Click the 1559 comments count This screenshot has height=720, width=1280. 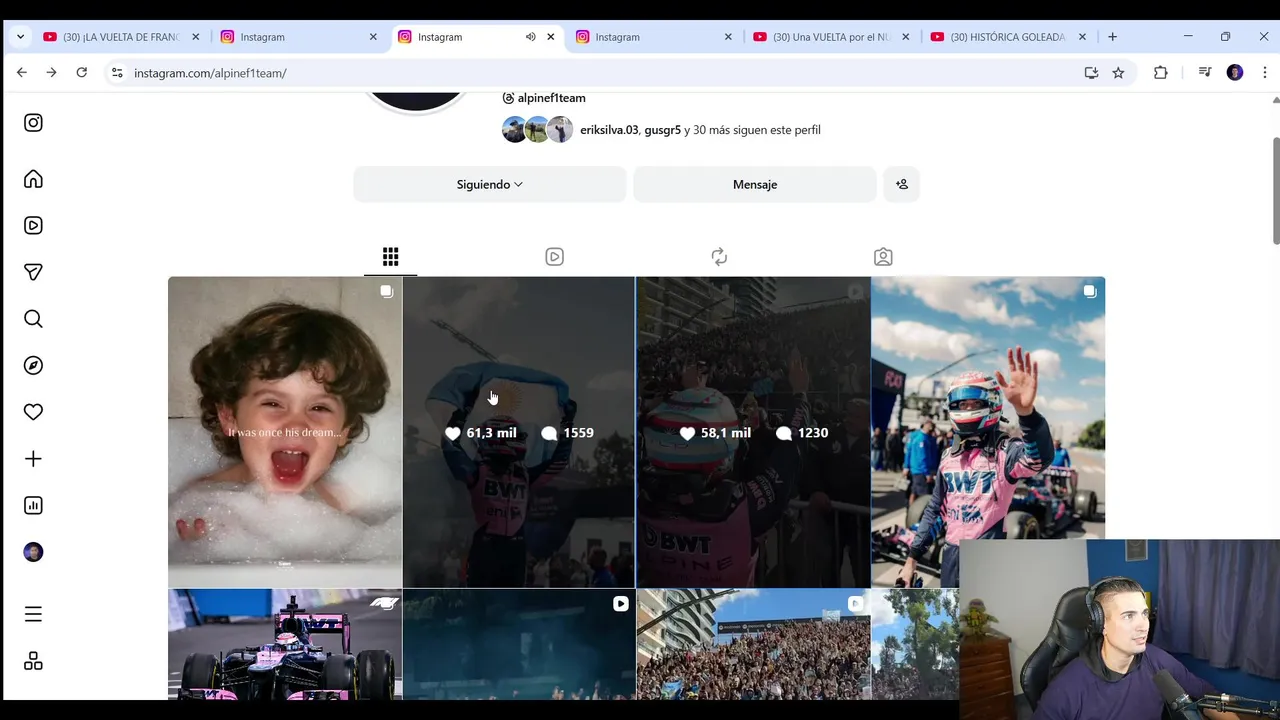coord(567,433)
